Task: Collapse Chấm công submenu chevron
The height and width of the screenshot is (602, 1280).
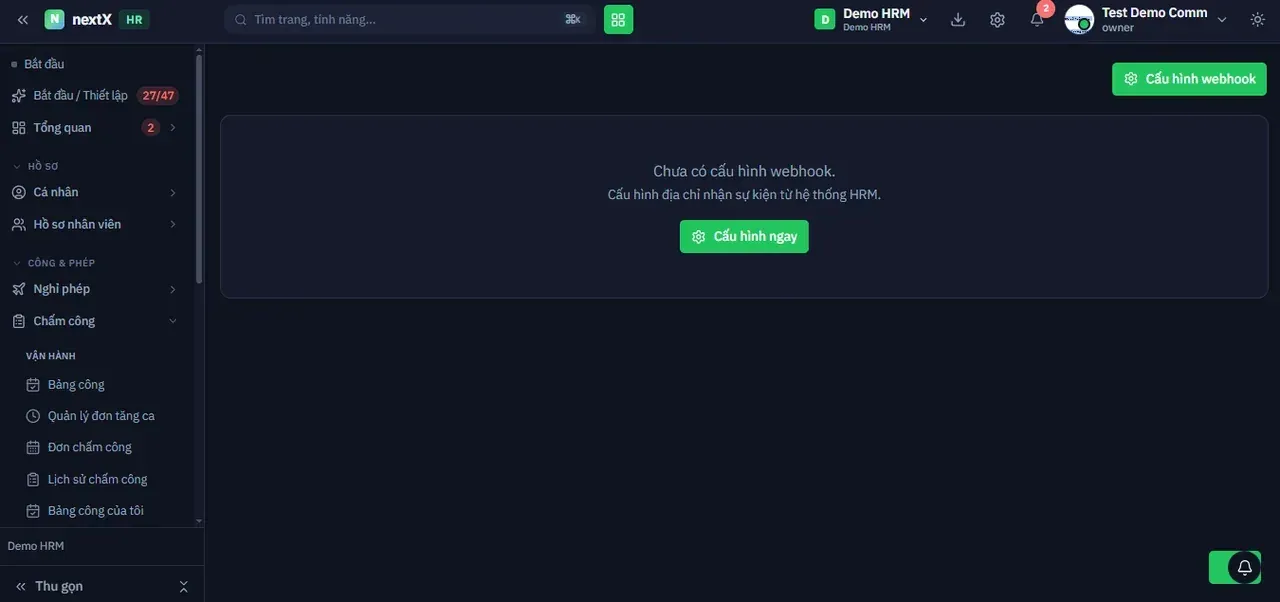Action: [x=173, y=321]
